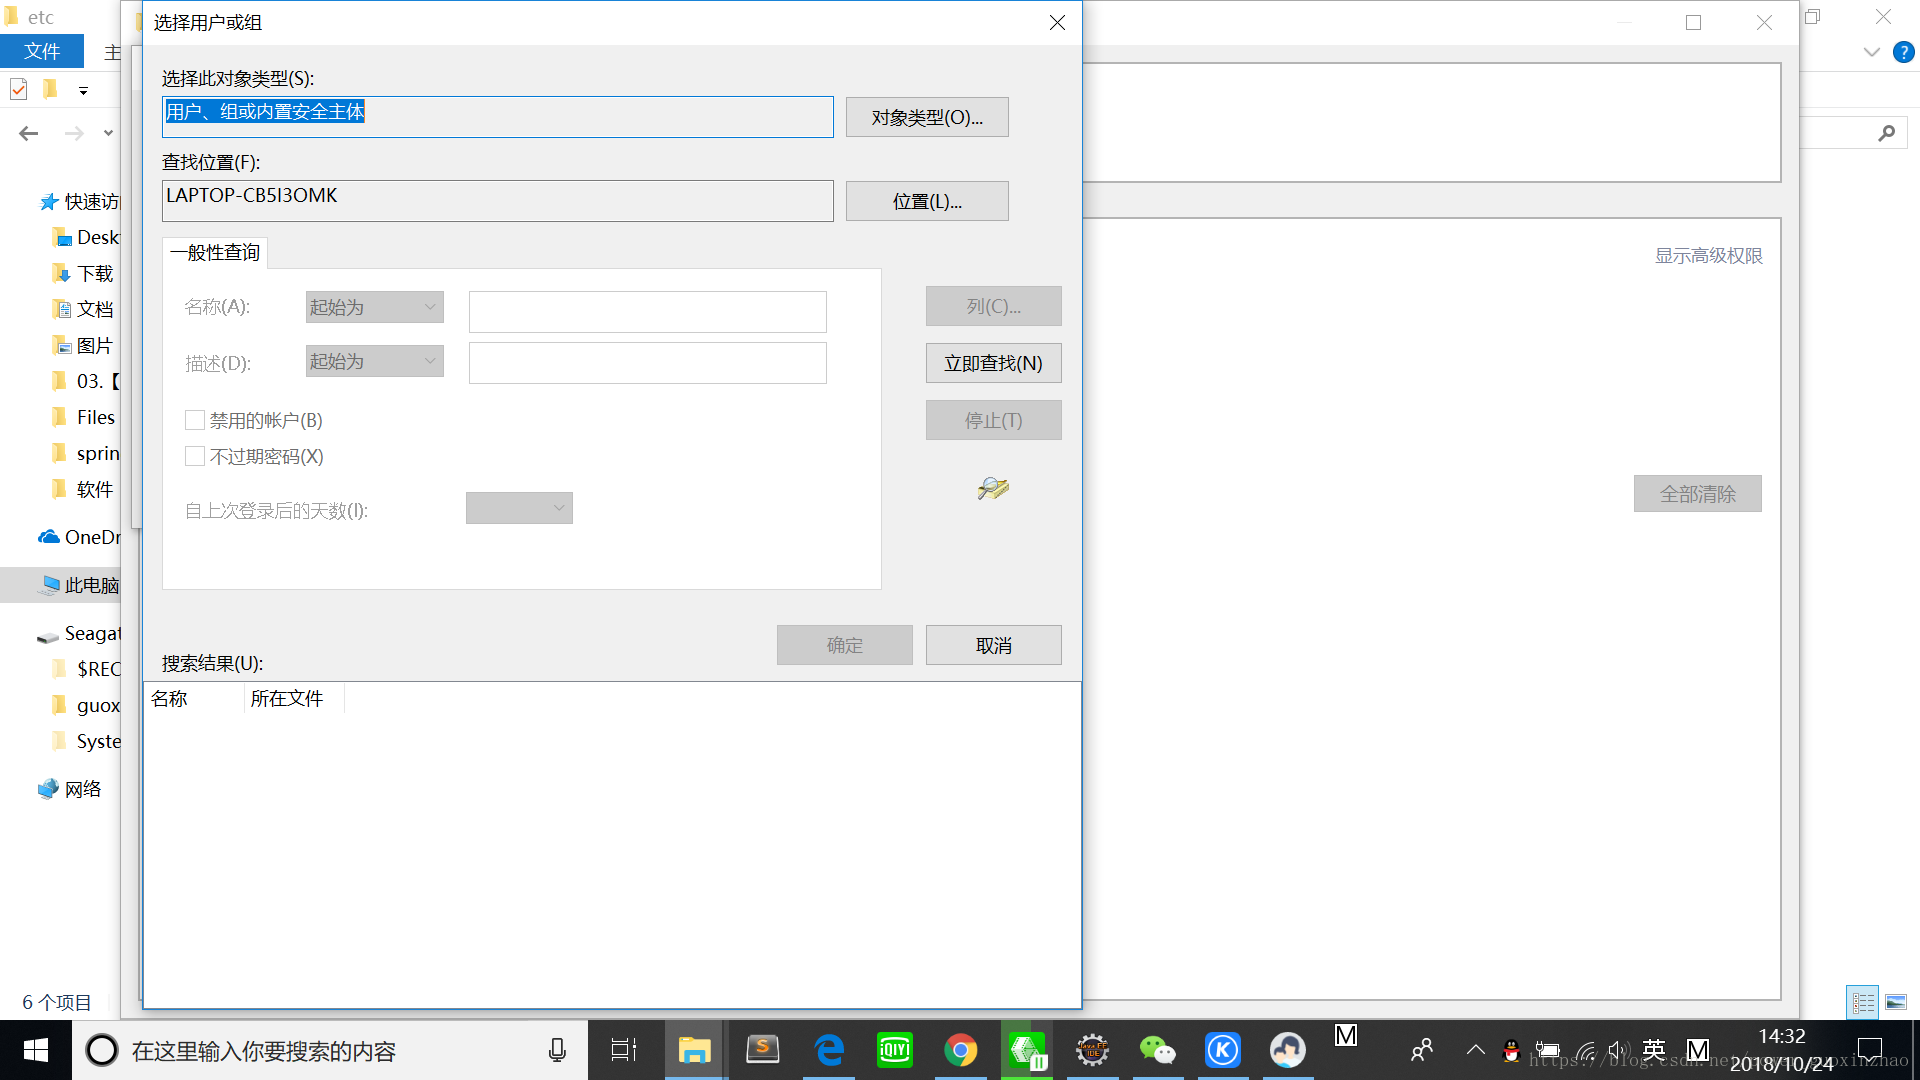1920x1080 pixels.
Task: Click the Explorer forward arrow
Action: pos(74,133)
